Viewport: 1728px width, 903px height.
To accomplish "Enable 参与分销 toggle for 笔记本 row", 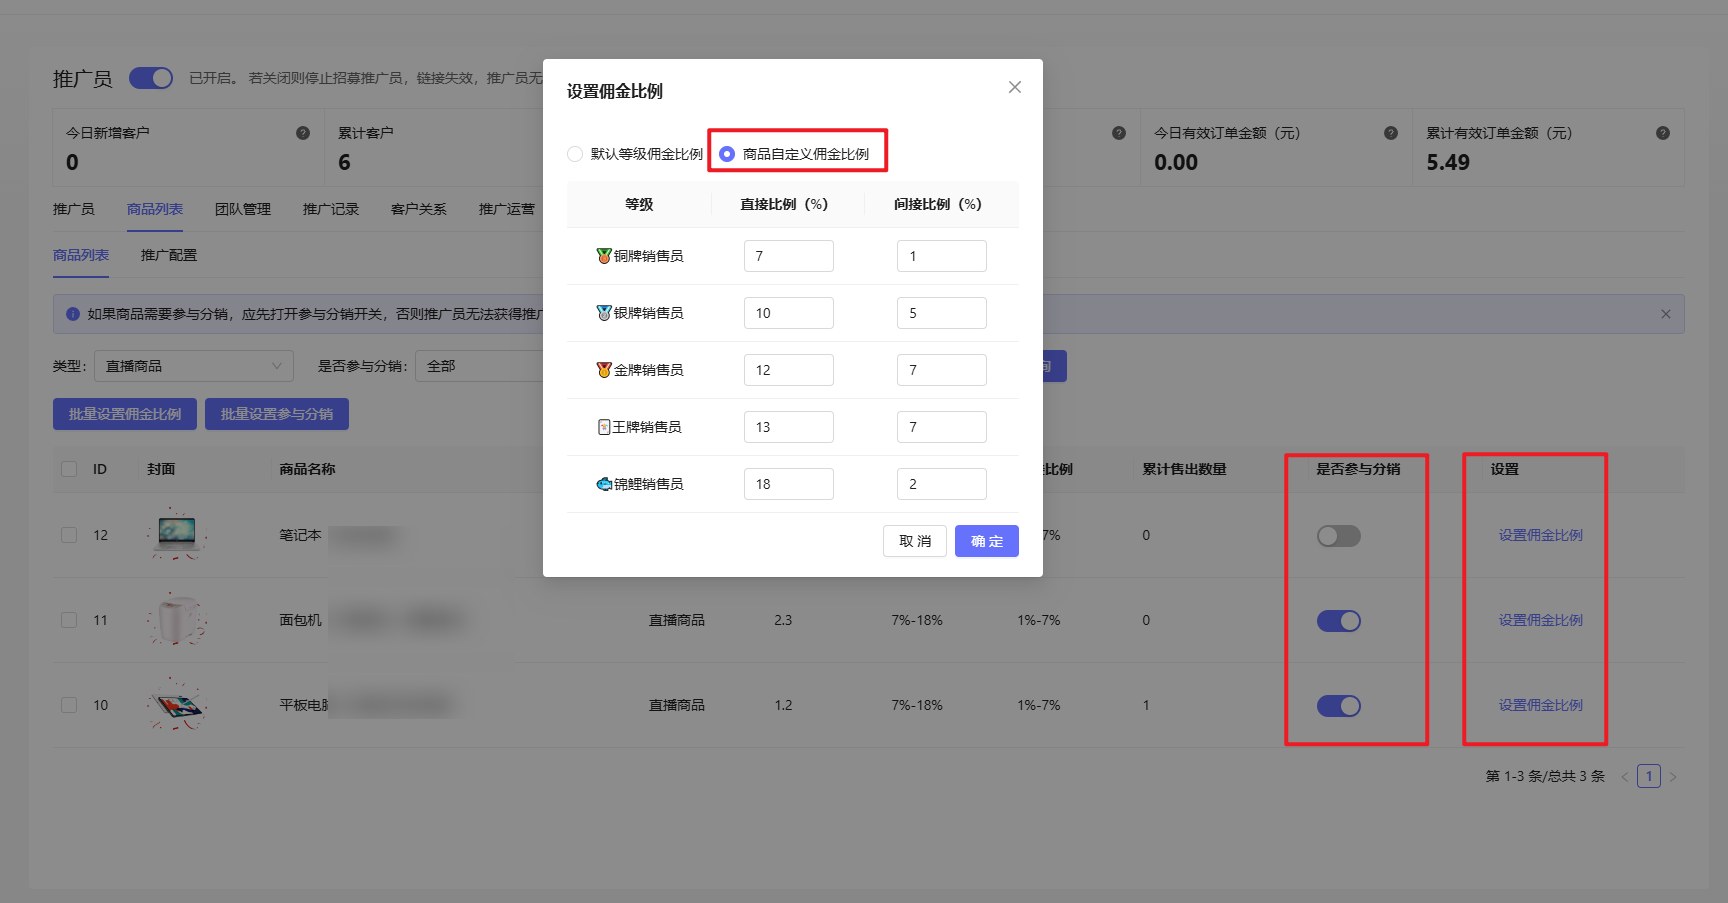I will (x=1338, y=536).
